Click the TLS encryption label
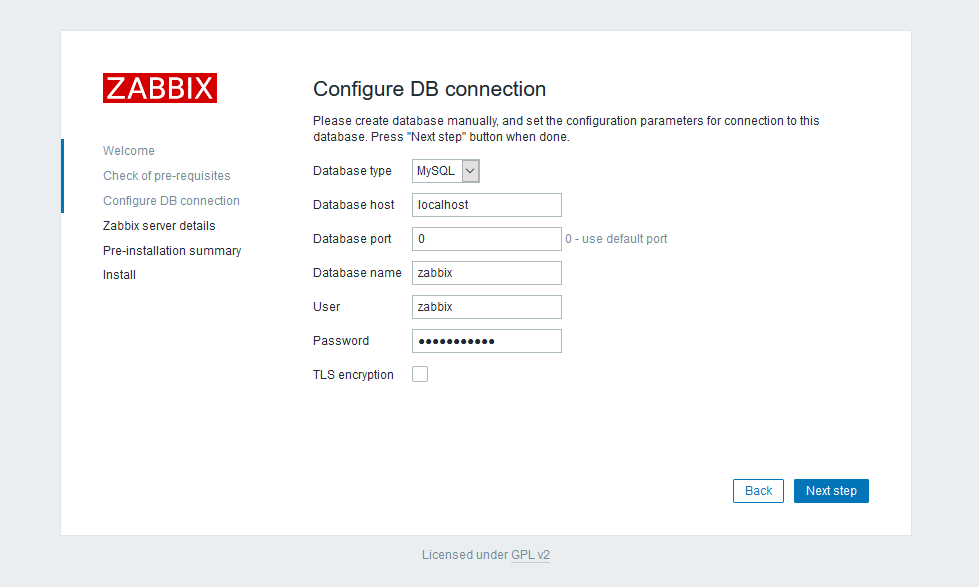979x587 pixels. [x=353, y=375]
